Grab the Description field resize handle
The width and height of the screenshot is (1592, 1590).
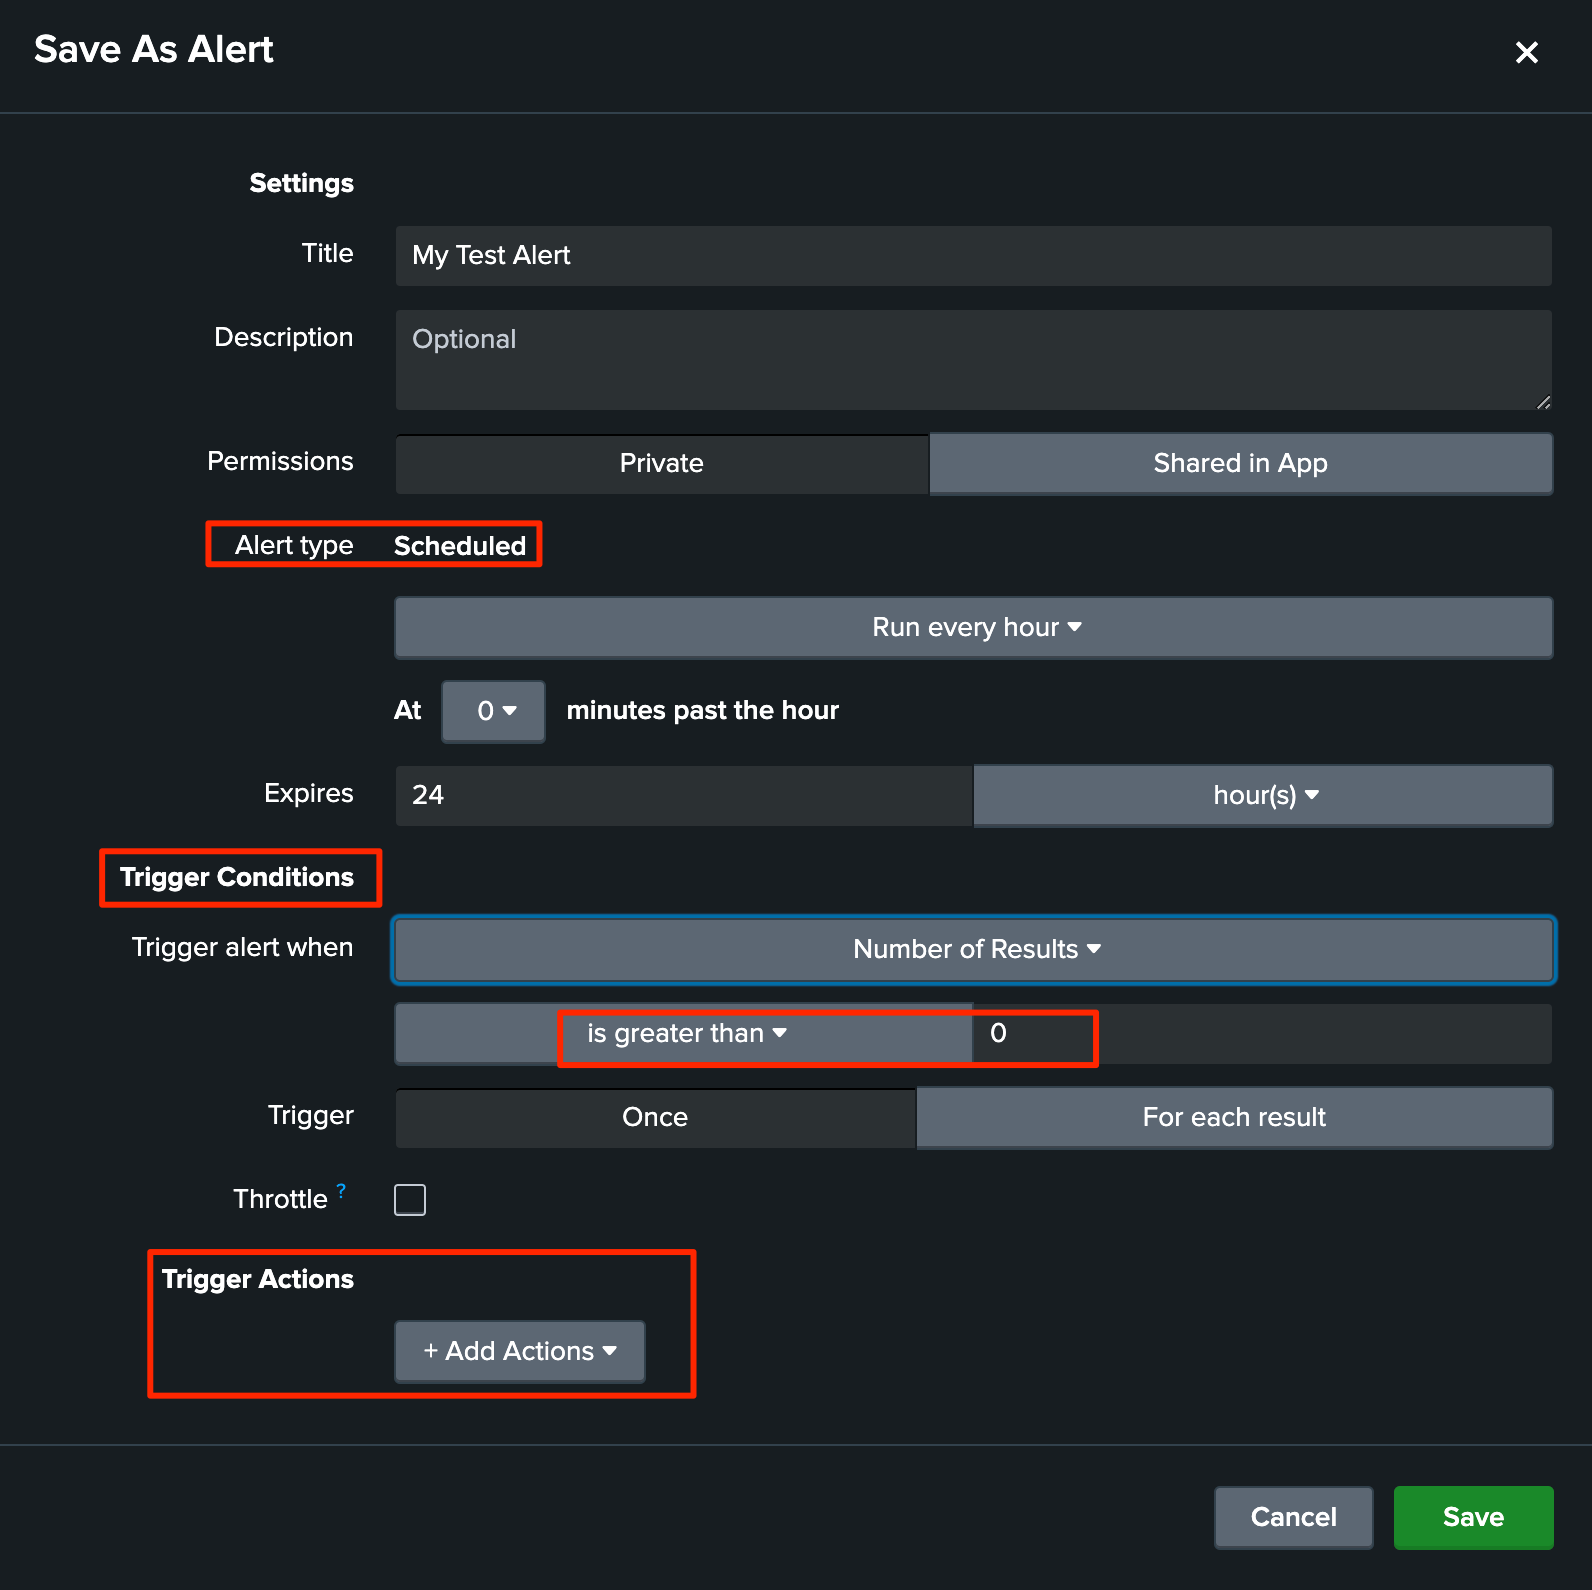point(1543,402)
